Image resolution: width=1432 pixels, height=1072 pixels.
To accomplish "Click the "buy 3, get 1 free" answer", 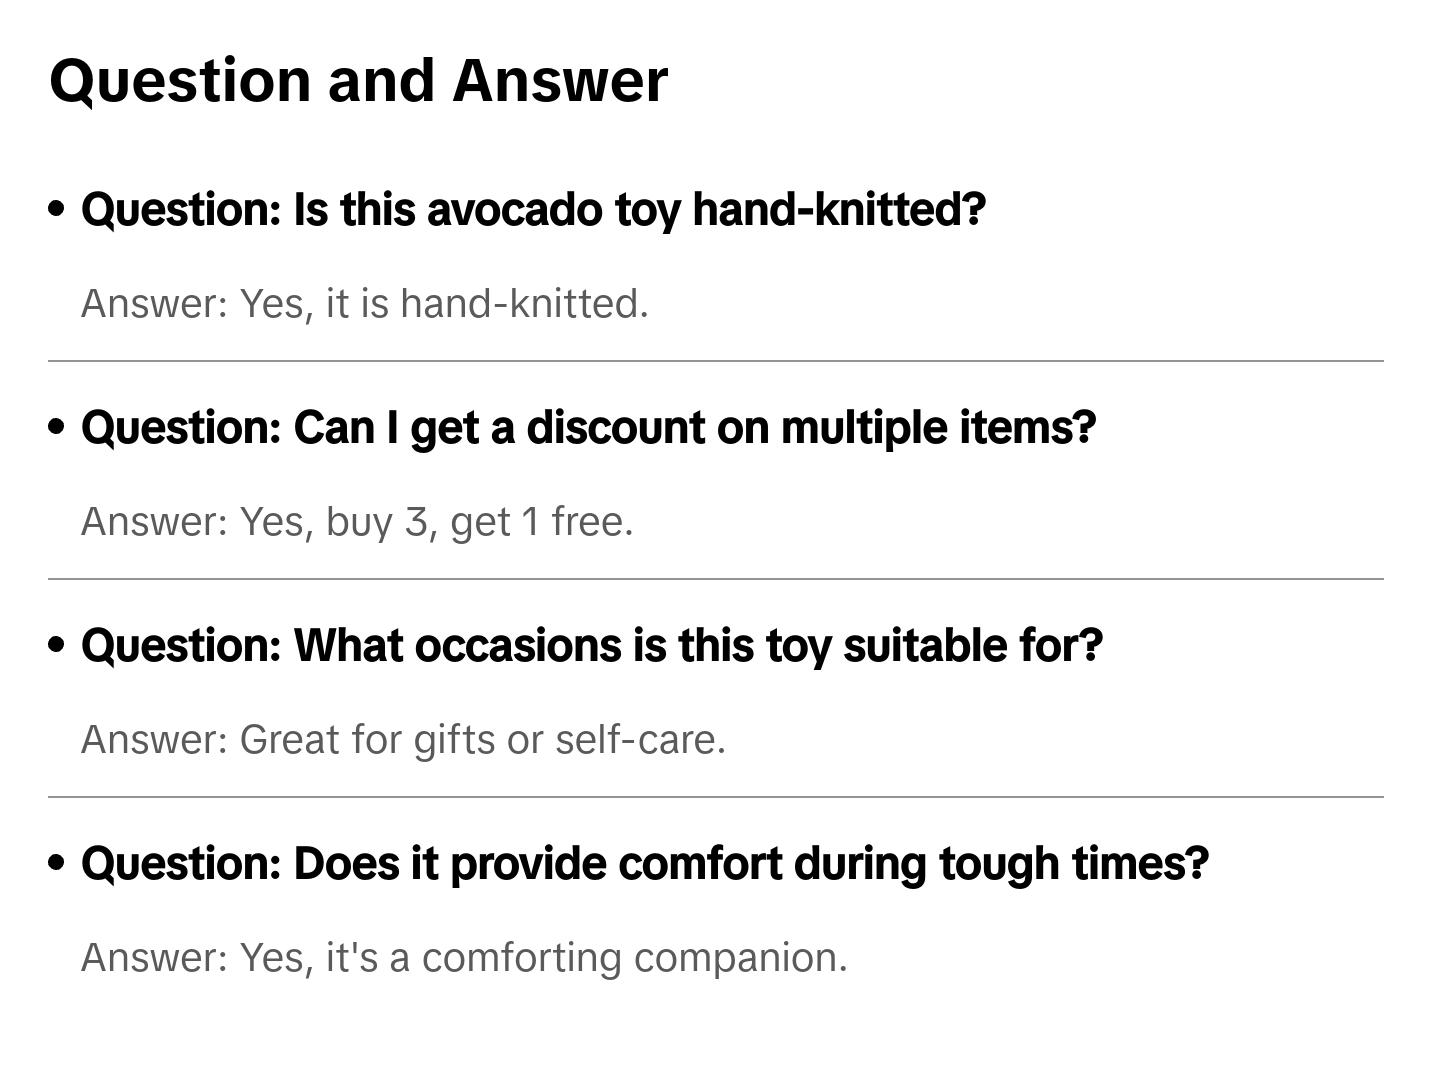I will 357,522.
